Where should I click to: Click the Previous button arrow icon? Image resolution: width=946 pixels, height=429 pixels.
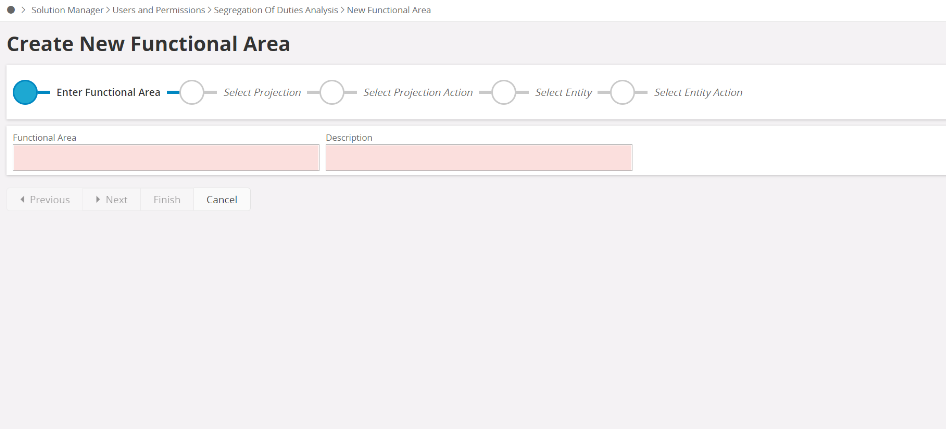tap(22, 200)
